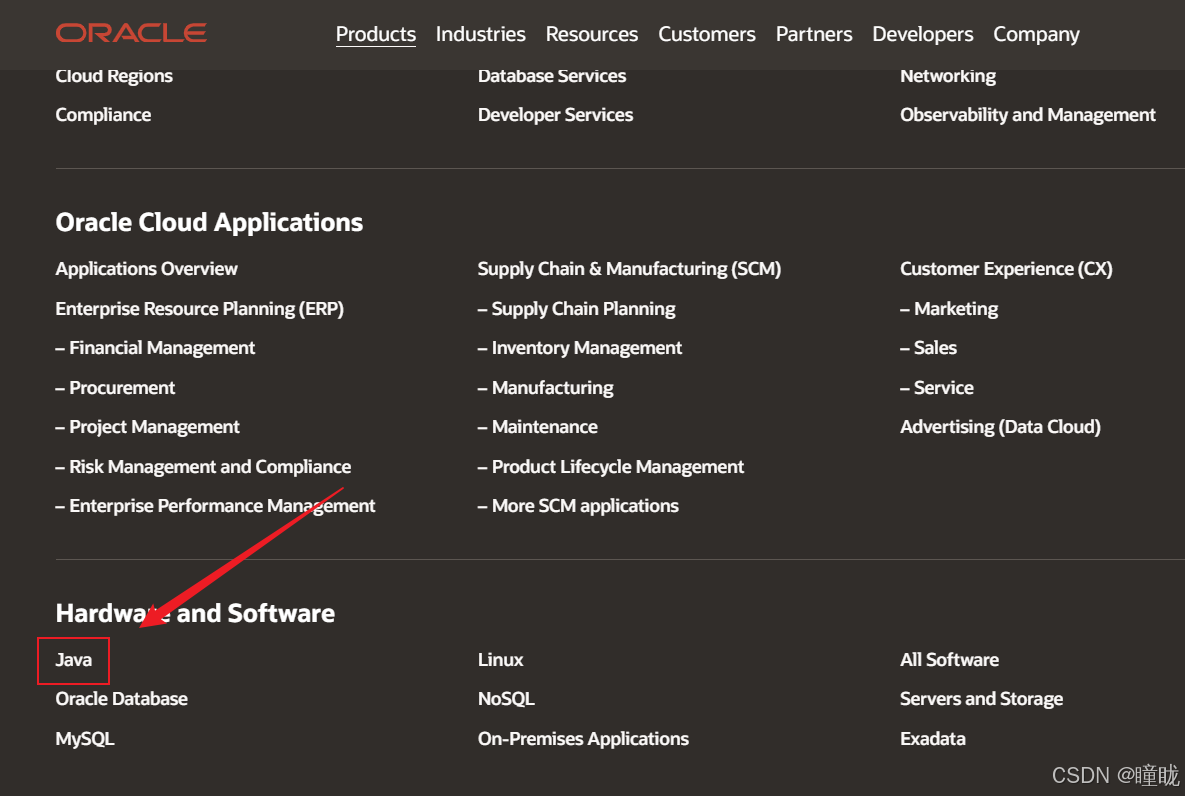1185x796 pixels.
Task: Open the Compliance link
Action: pyautogui.click(x=104, y=115)
